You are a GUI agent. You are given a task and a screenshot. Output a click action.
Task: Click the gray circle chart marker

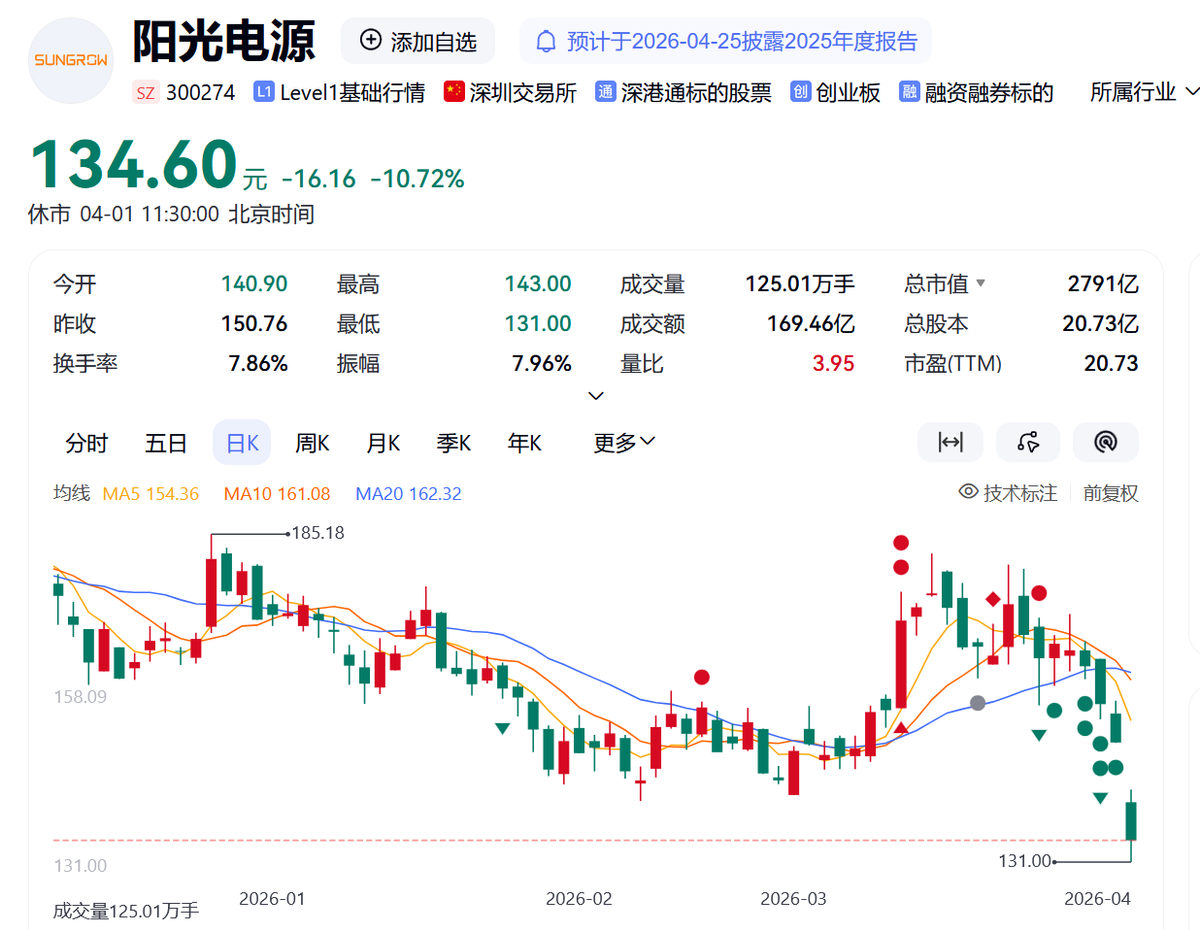click(978, 703)
